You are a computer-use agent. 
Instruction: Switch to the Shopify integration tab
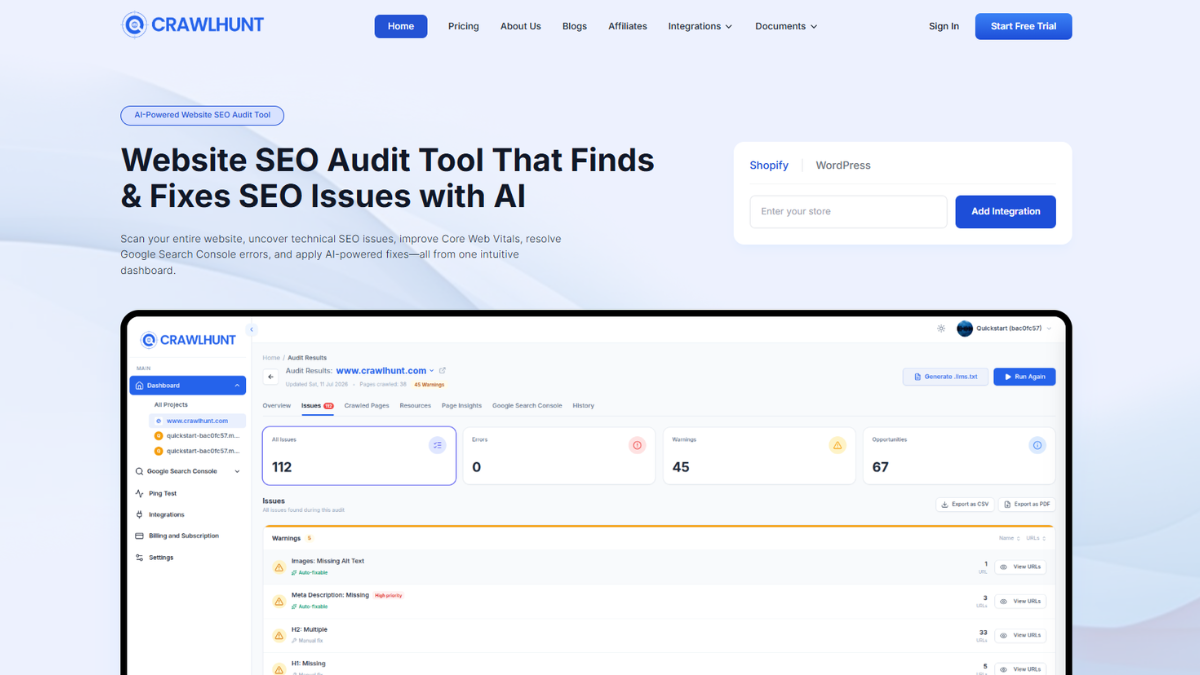769,165
